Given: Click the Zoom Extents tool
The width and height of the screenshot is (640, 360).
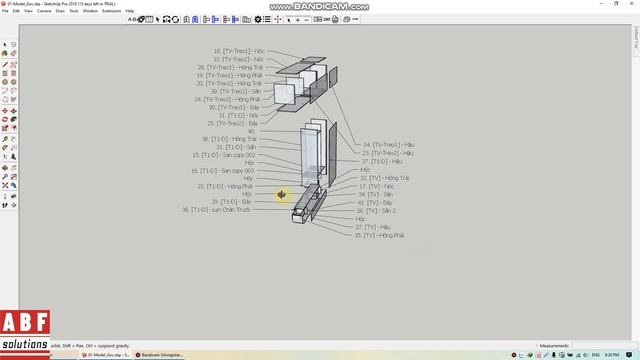Looking at the screenshot, I should (x=5, y=185).
